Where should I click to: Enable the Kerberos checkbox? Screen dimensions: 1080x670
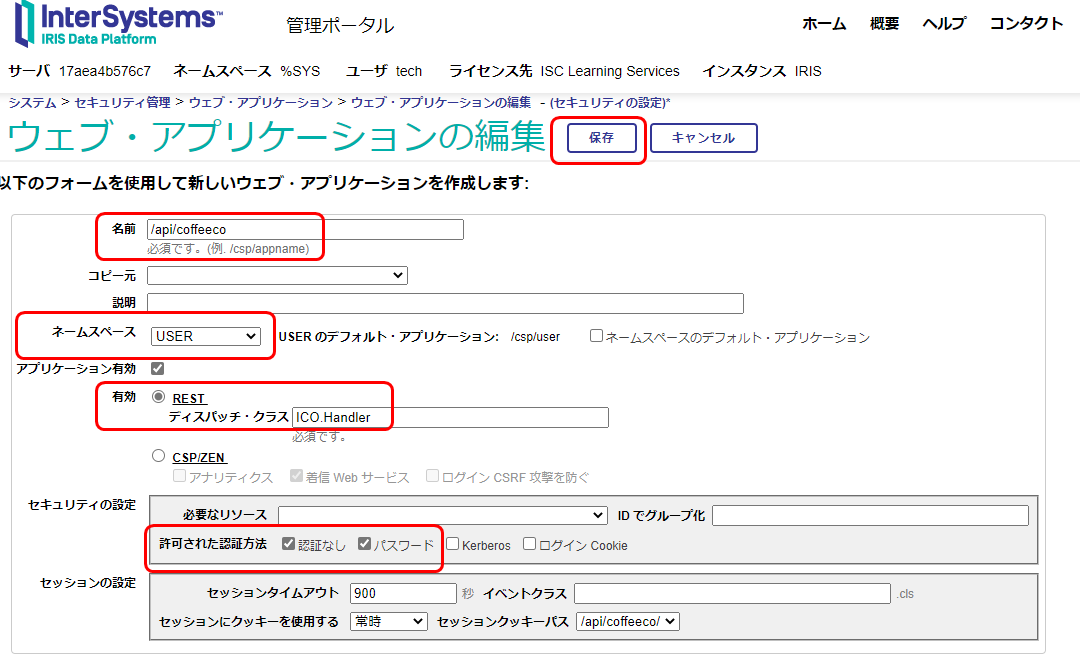point(453,544)
